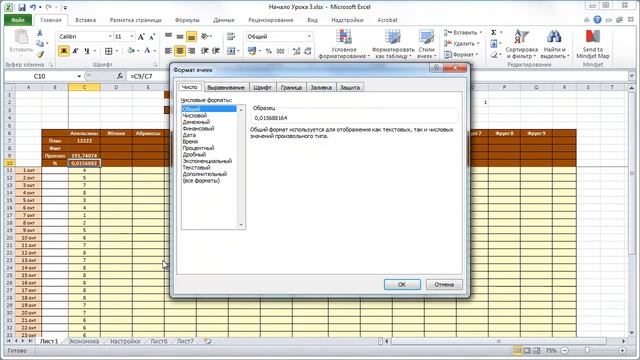Click the Merge and Center icon
Screen dimensions: 640x360
[231, 51]
